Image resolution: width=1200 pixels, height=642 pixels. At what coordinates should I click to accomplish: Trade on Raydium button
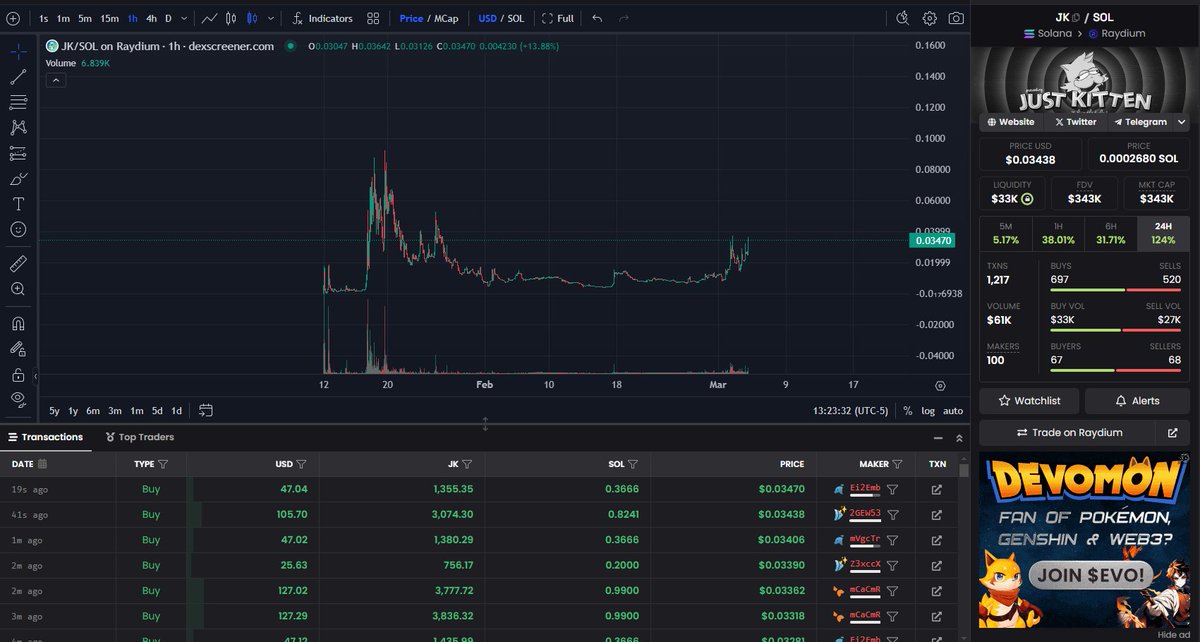click(1069, 433)
